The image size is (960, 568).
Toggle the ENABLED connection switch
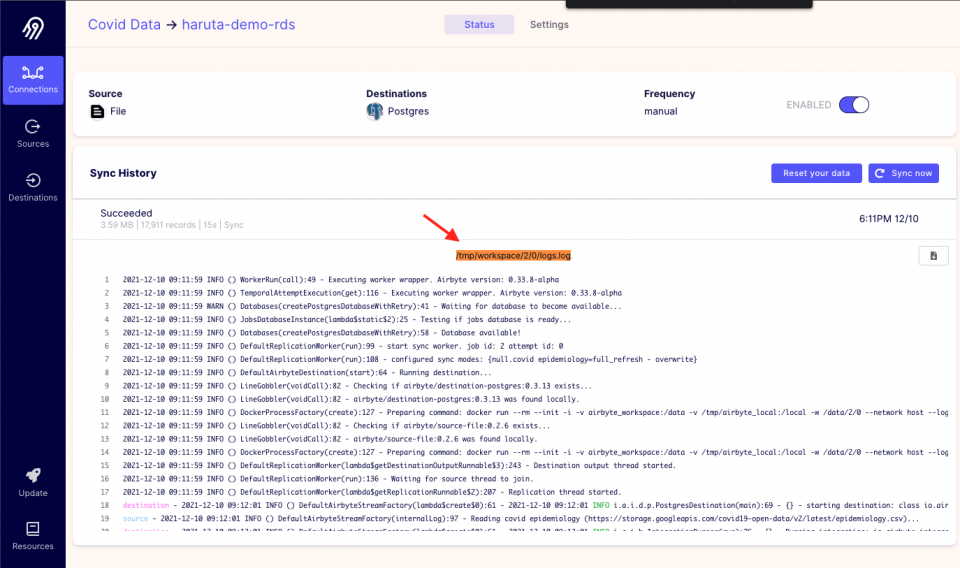(854, 105)
